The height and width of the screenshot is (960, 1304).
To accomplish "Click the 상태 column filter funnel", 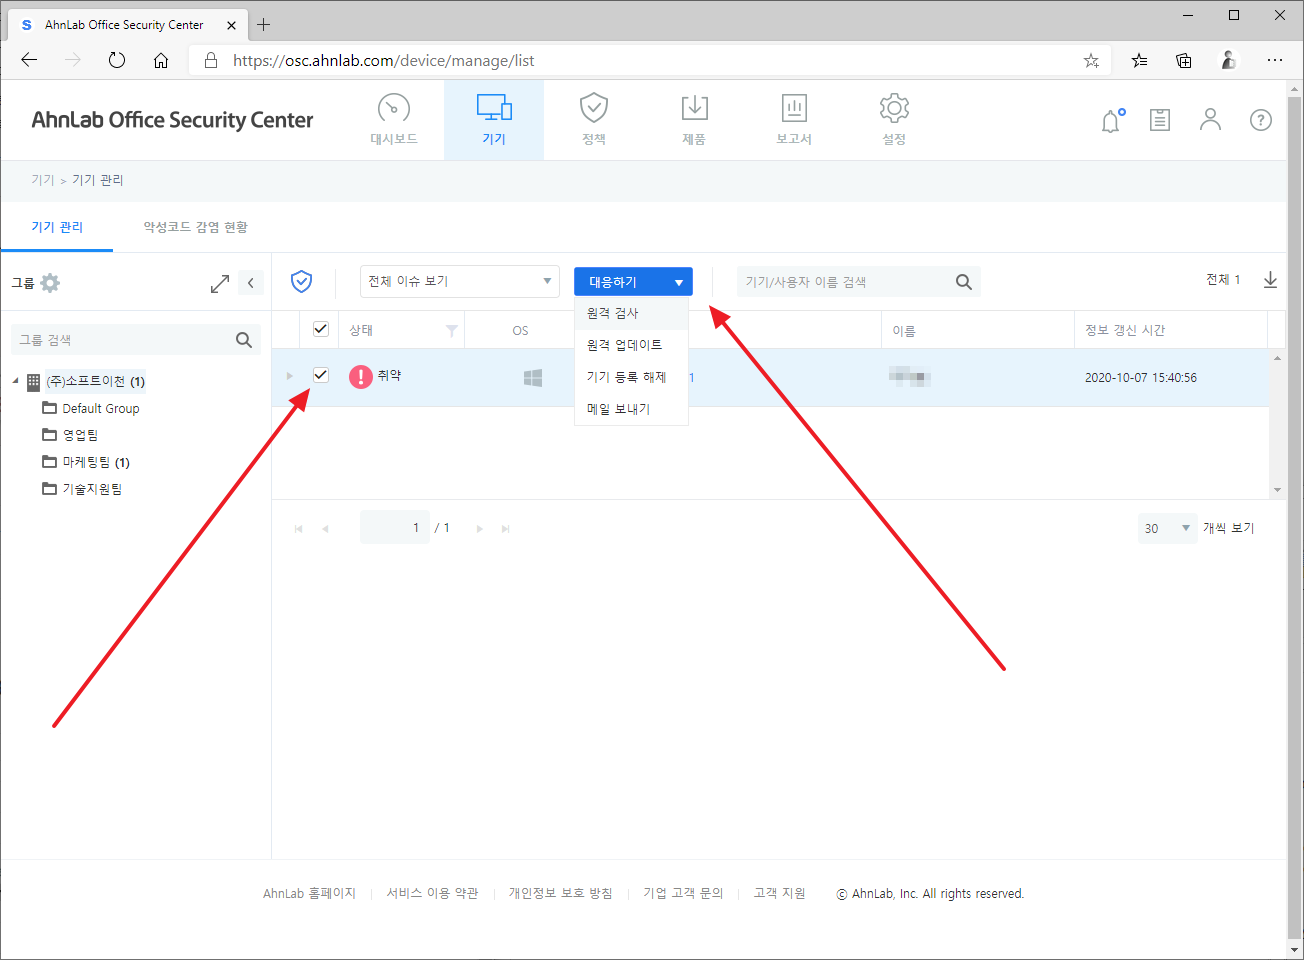I will pyautogui.click(x=452, y=330).
